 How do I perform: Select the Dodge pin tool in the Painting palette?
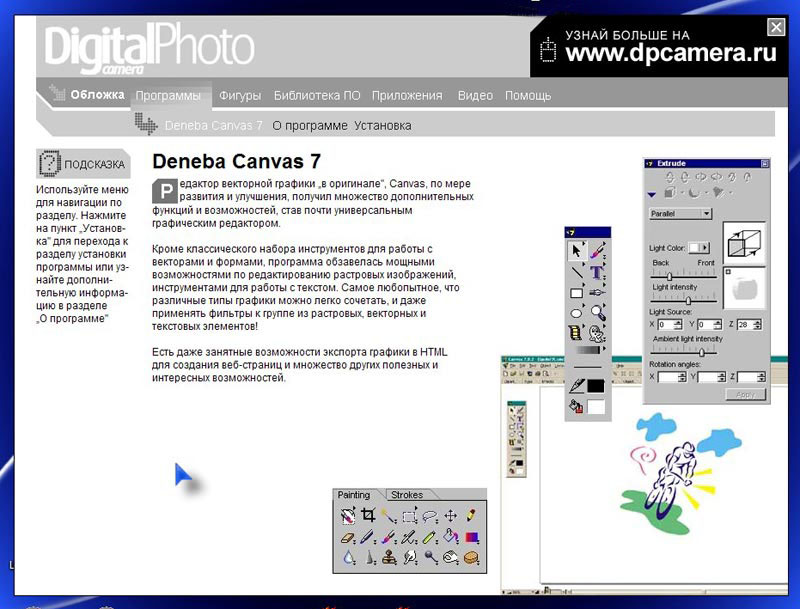(430, 557)
